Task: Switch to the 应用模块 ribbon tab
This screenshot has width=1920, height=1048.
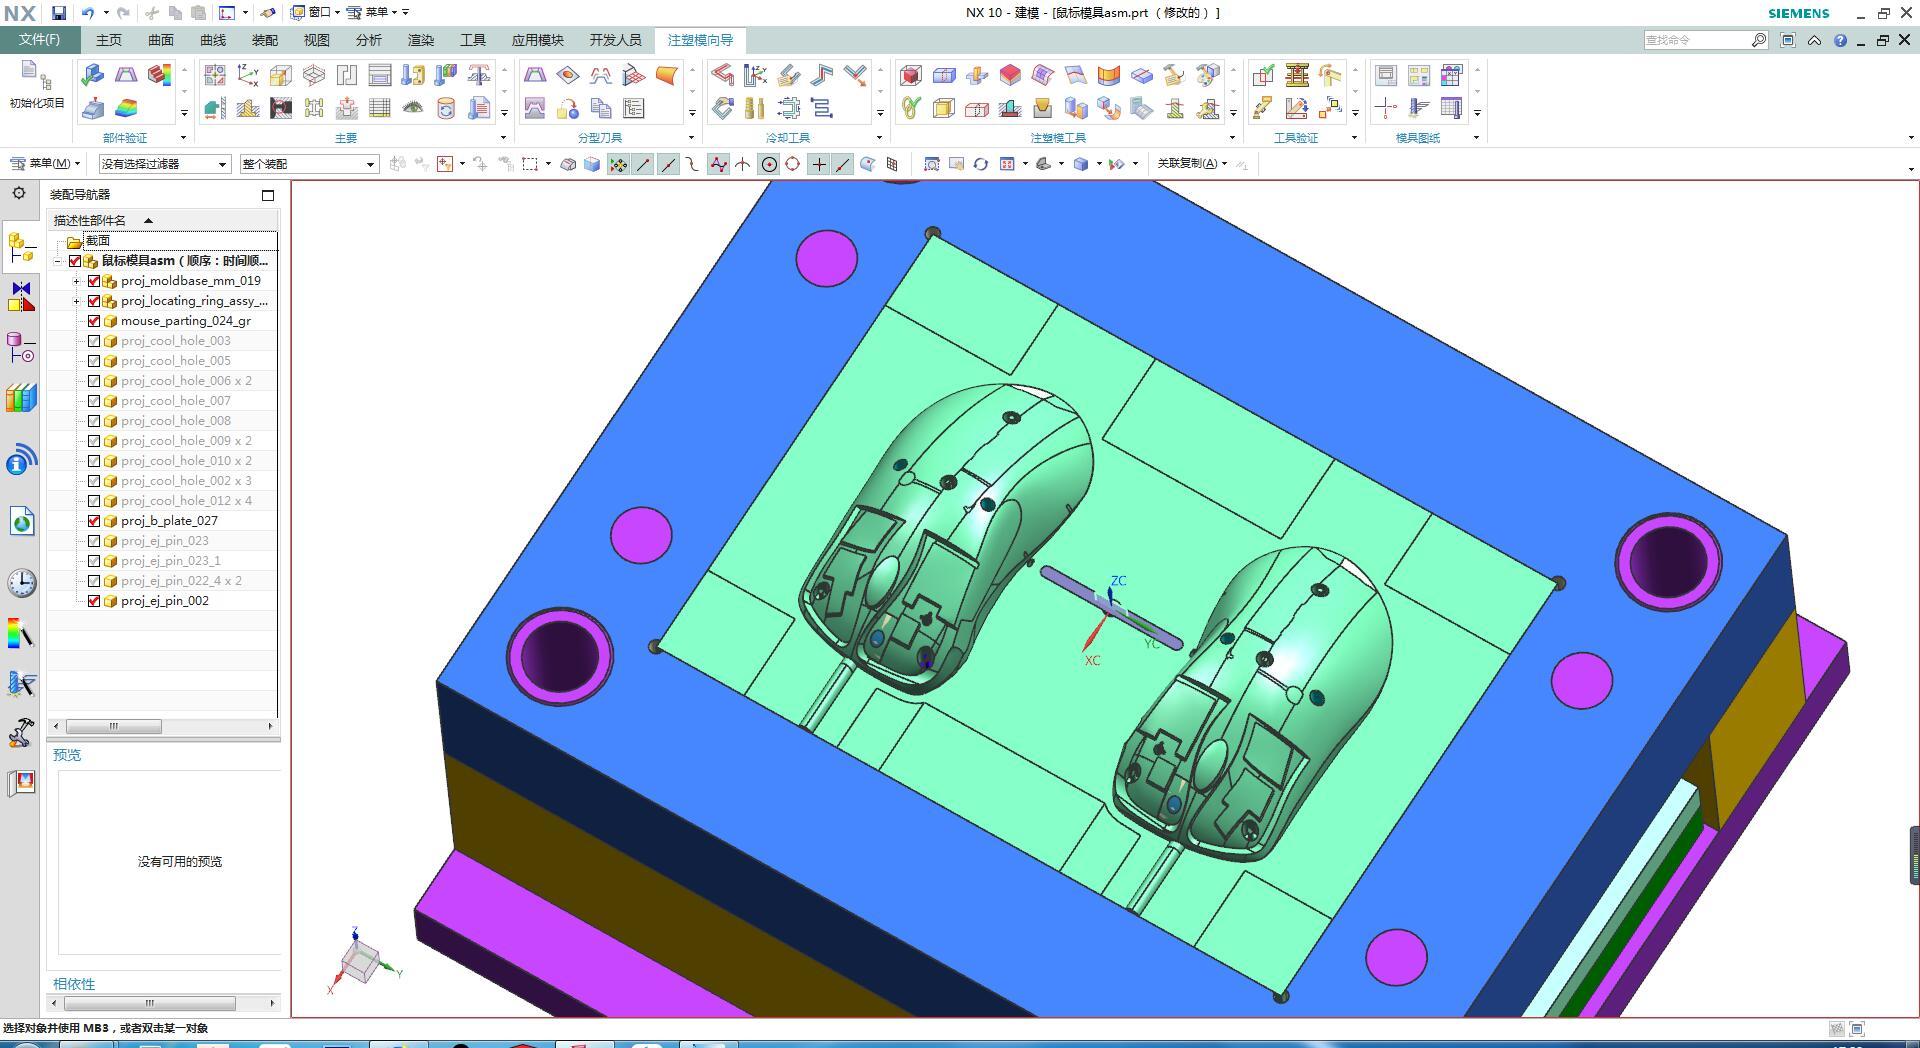Action: point(538,40)
